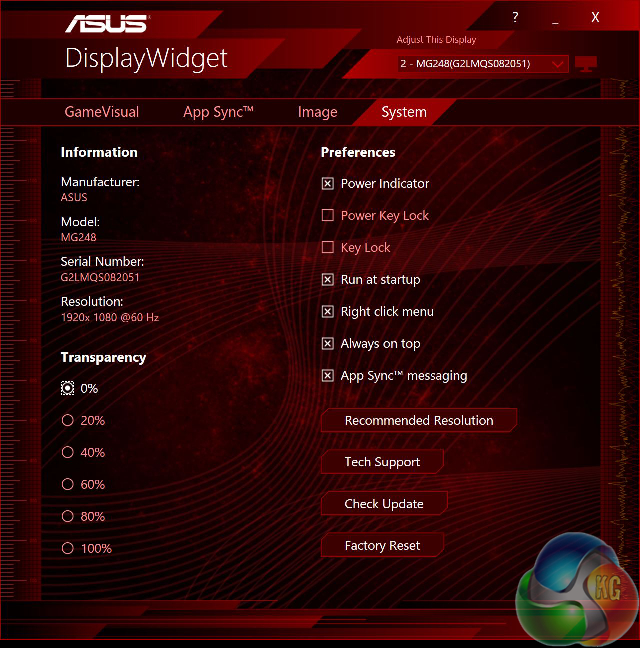Open the MG248 display selection combo box
The image size is (640, 648).
coord(483,64)
